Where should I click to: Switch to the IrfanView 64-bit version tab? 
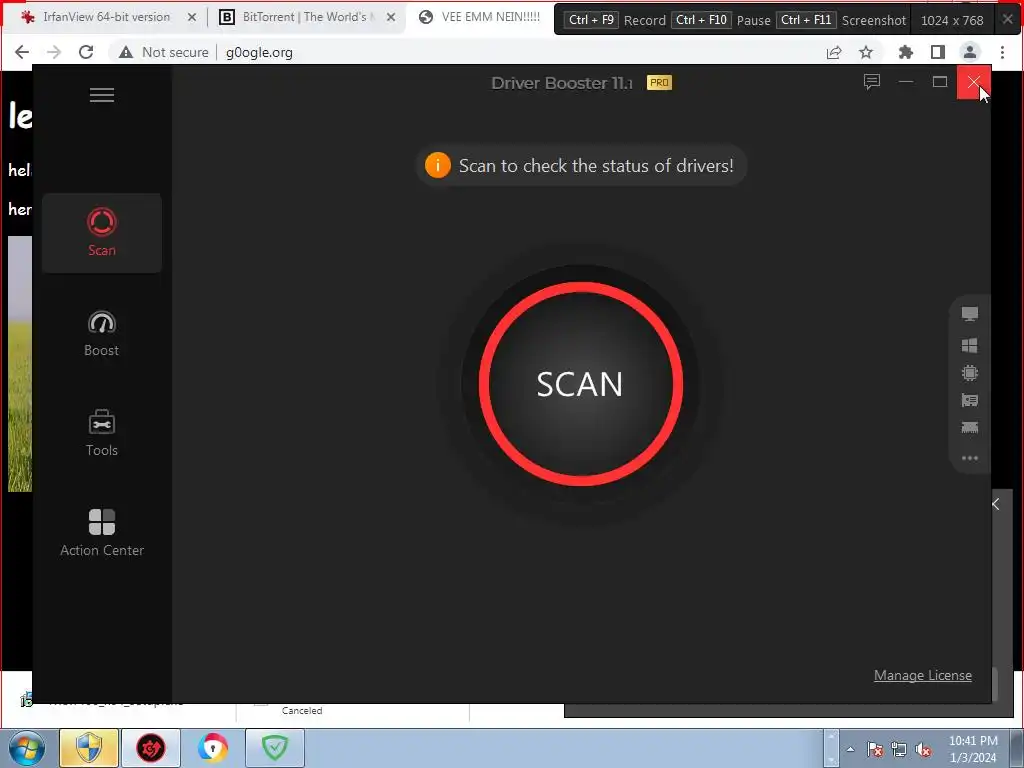coord(107,17)
